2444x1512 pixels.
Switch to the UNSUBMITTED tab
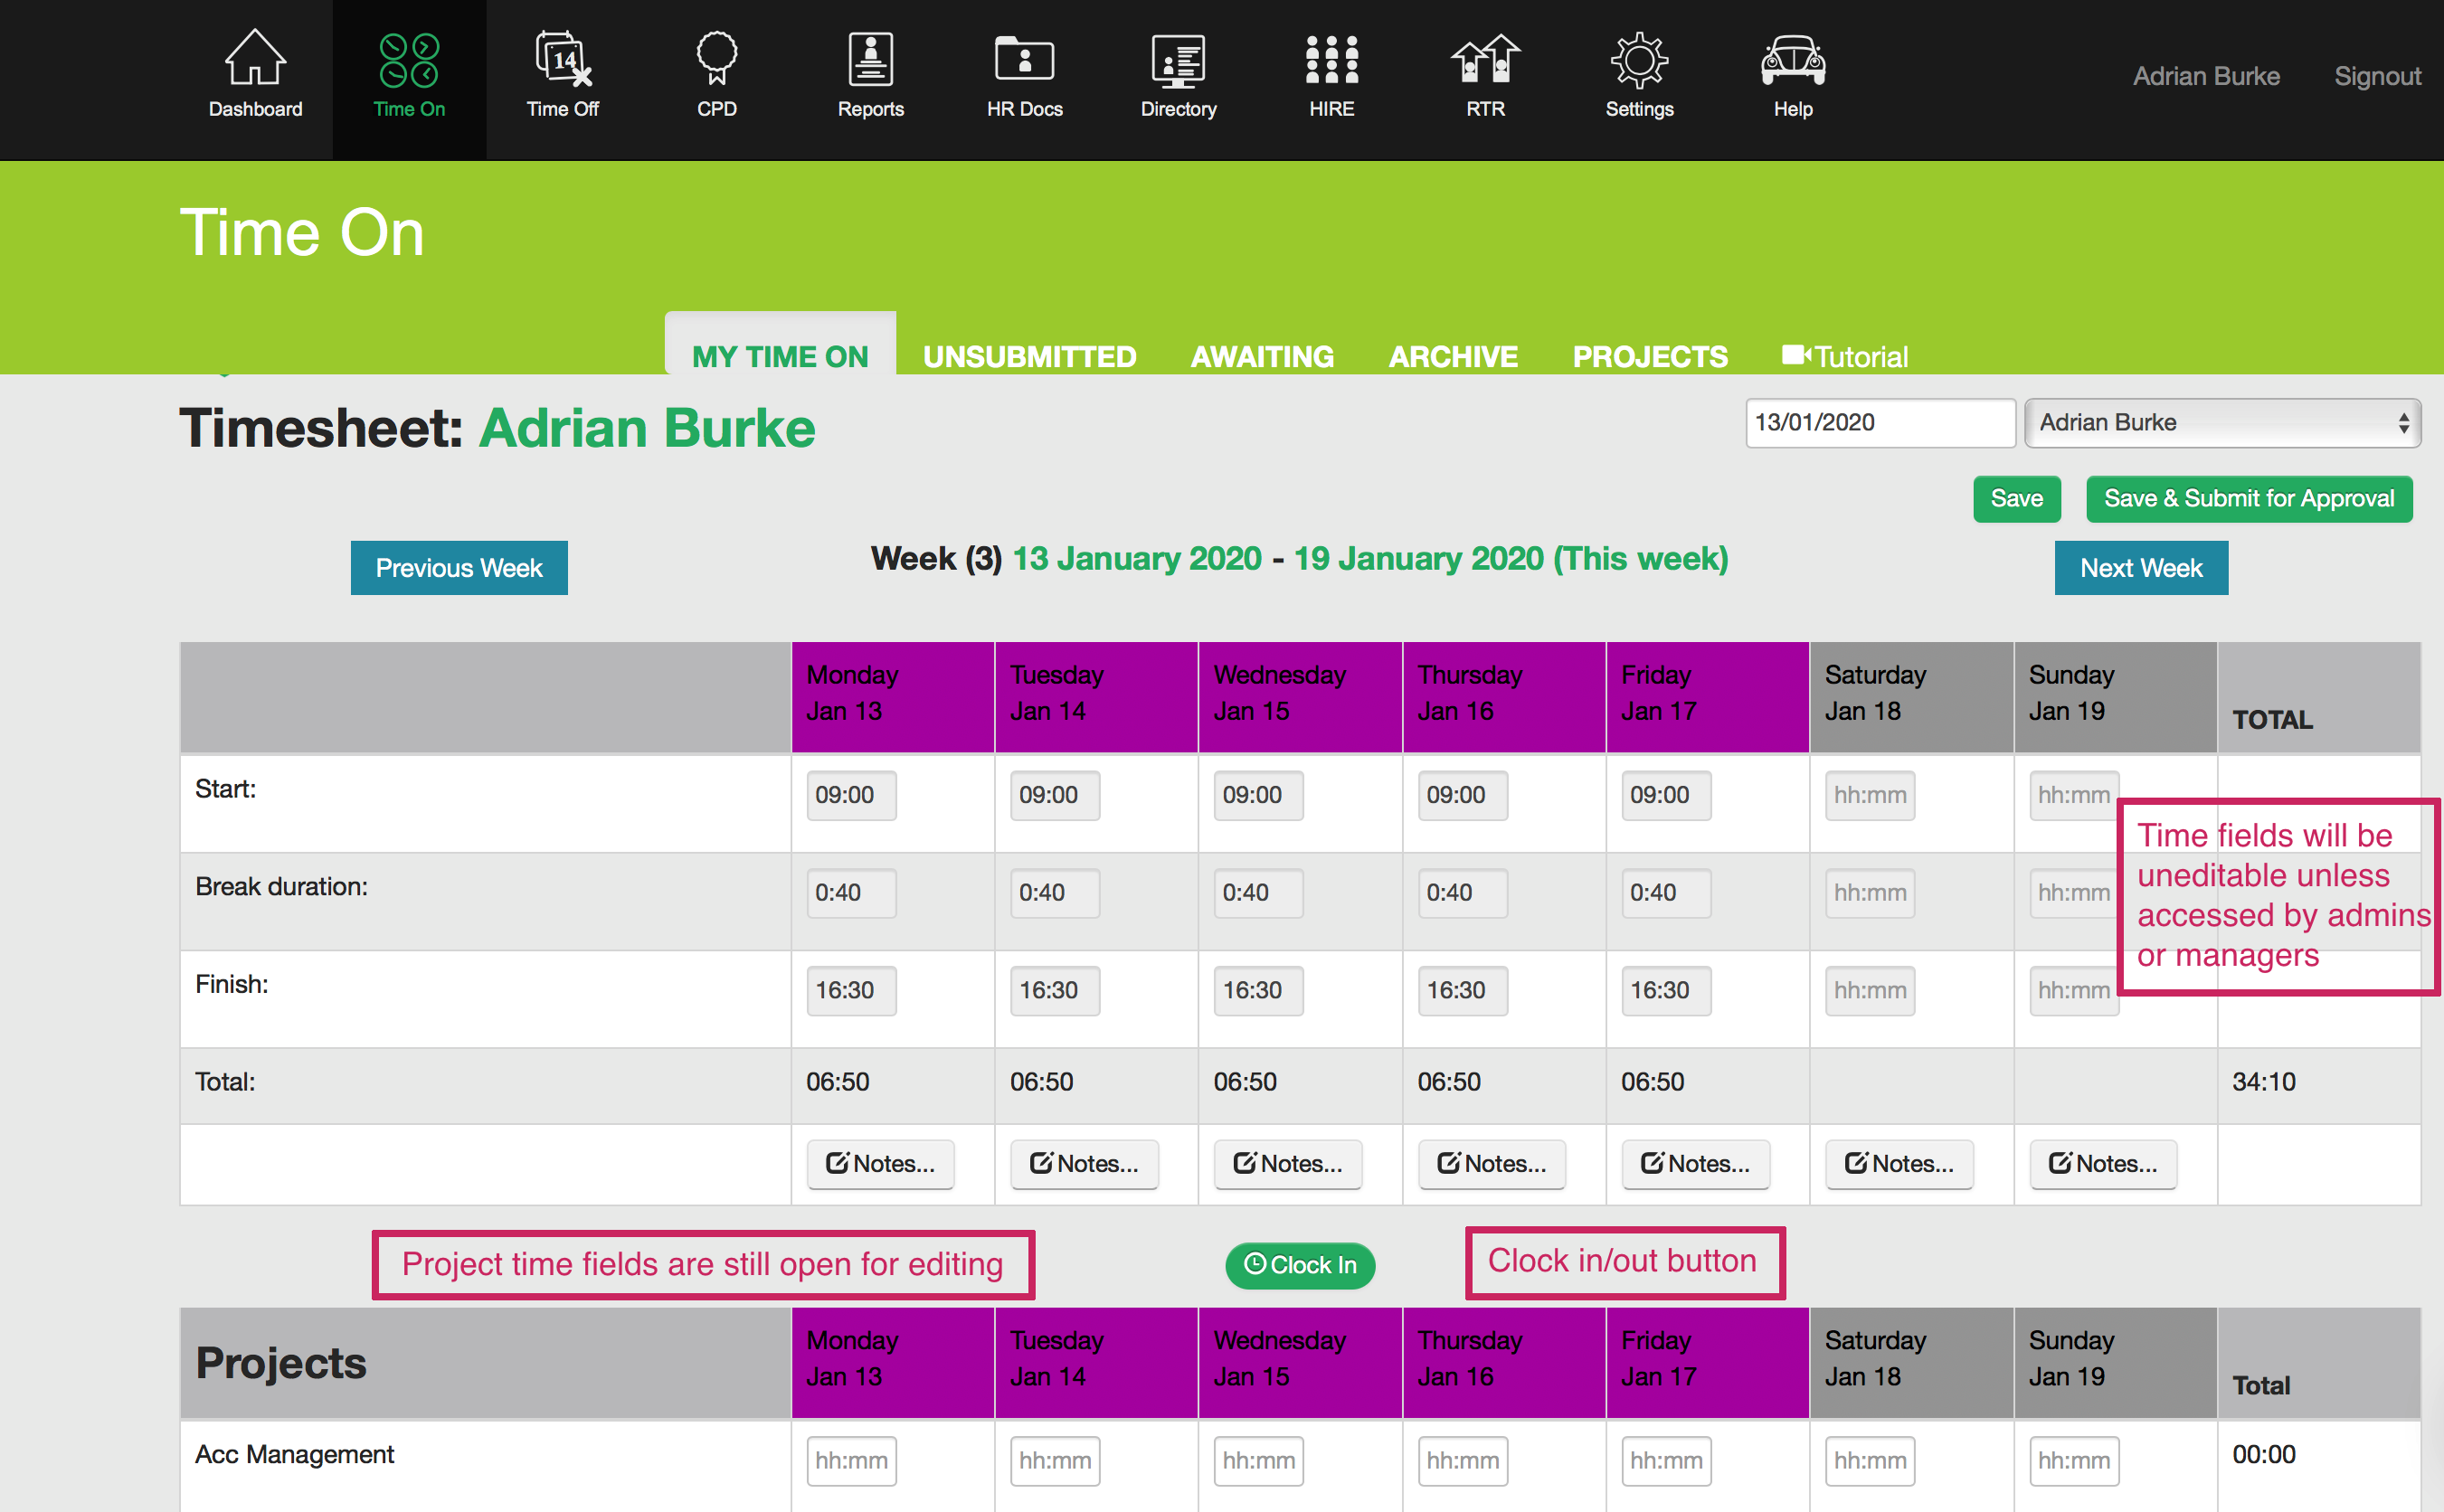[1029, 357]
